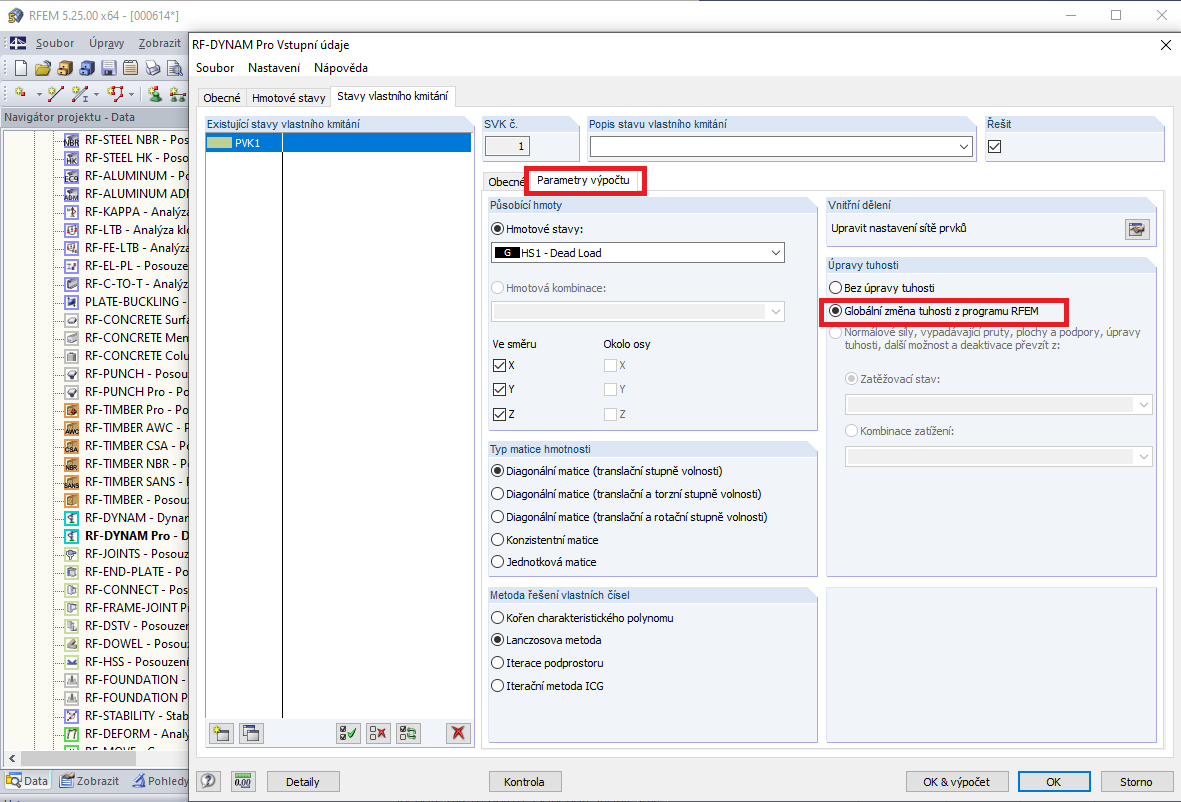Uncheck the Ve směru X checkbox
Image resolution: width=1181 pixels, height=802 pixels.
(499, 365)
